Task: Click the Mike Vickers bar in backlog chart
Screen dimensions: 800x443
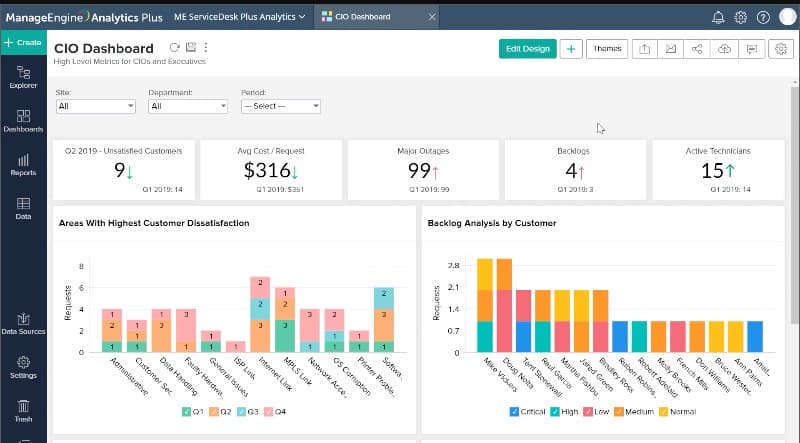Action: [x=485, y=305]
